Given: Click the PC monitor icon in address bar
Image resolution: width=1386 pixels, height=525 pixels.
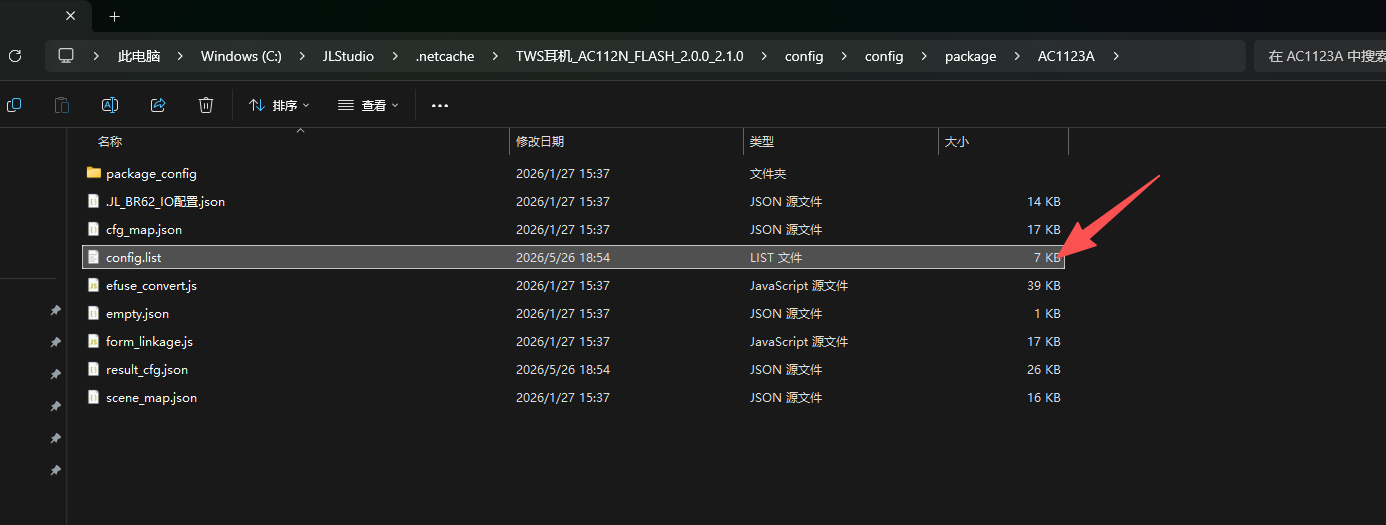Looking at the screenshot, I should [x=67, y=56].
